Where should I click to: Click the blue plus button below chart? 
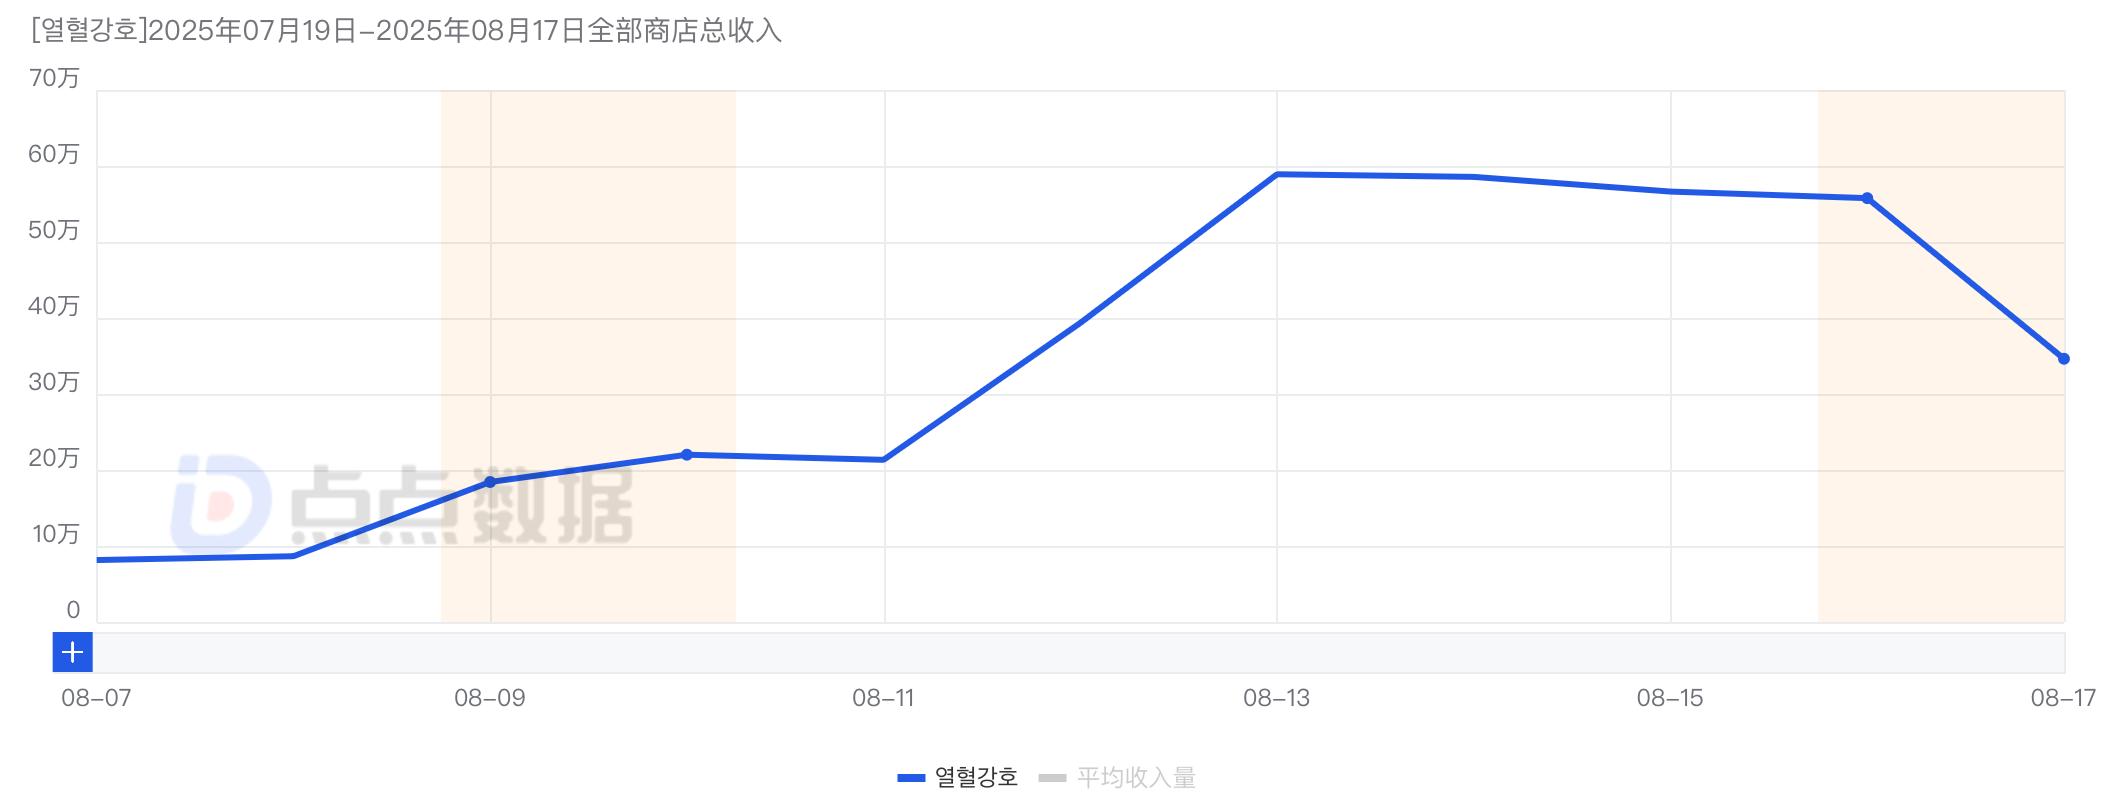coord(72,653)
